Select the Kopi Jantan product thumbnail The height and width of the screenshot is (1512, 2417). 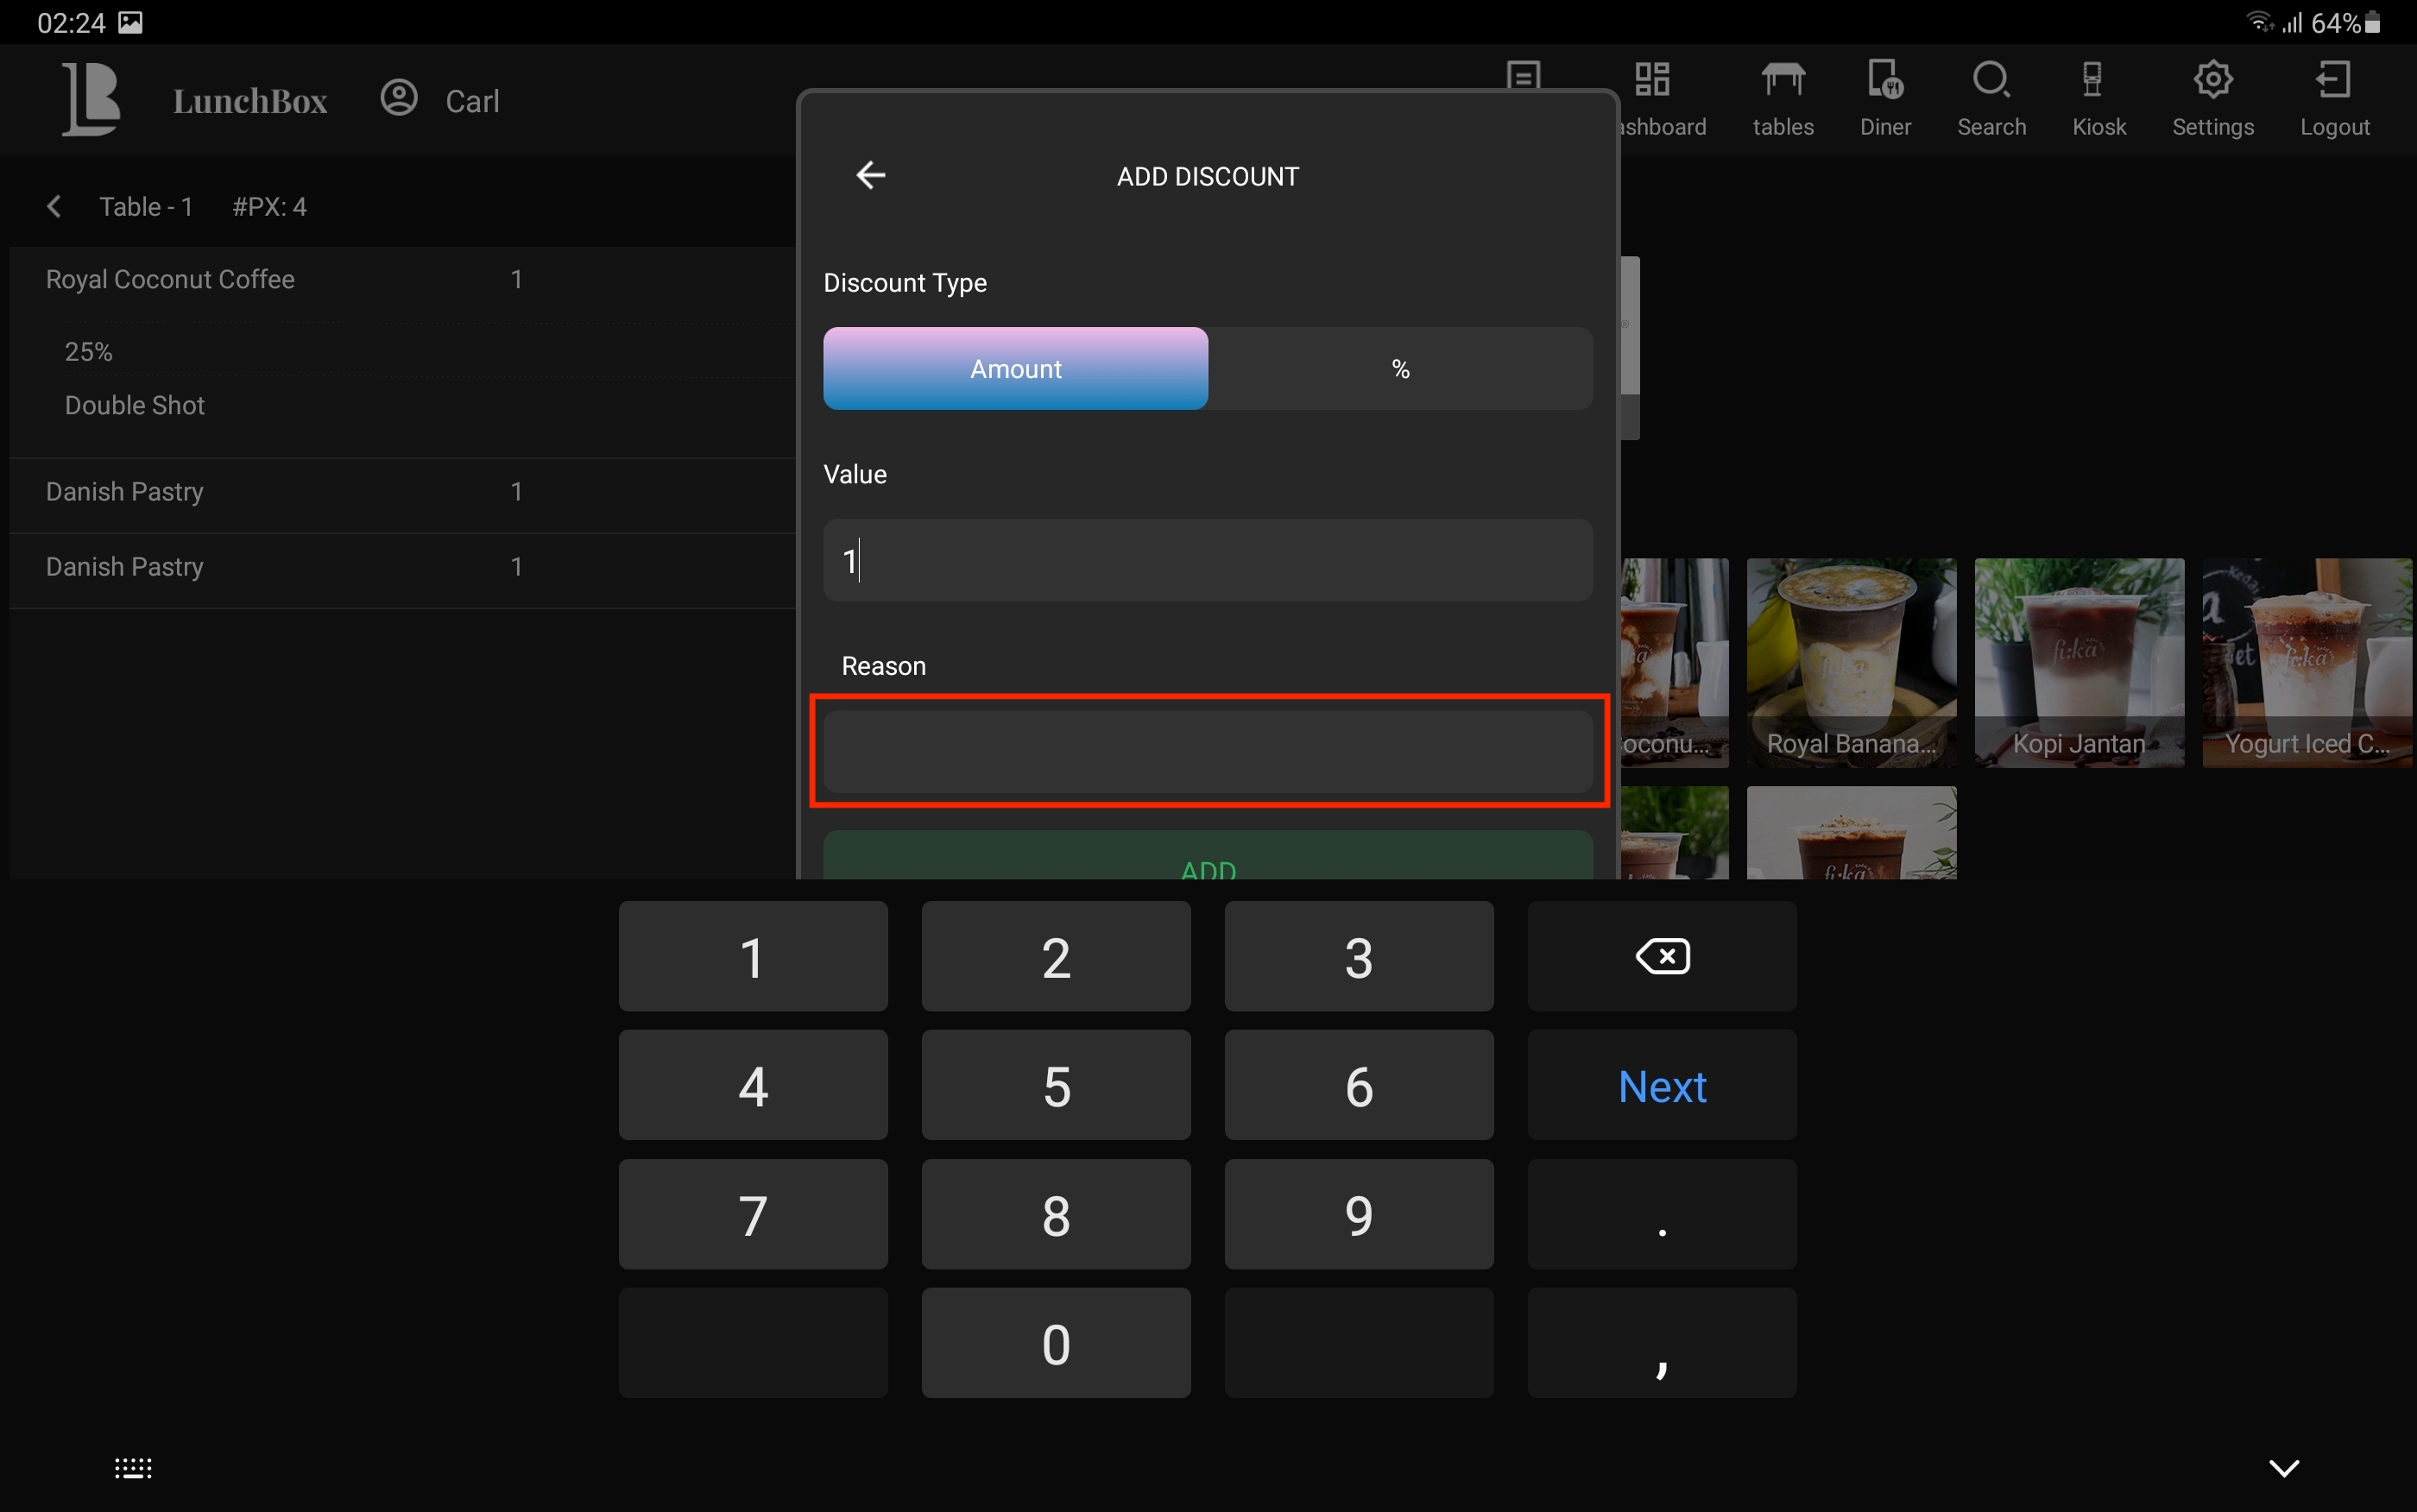(2078, 662)
